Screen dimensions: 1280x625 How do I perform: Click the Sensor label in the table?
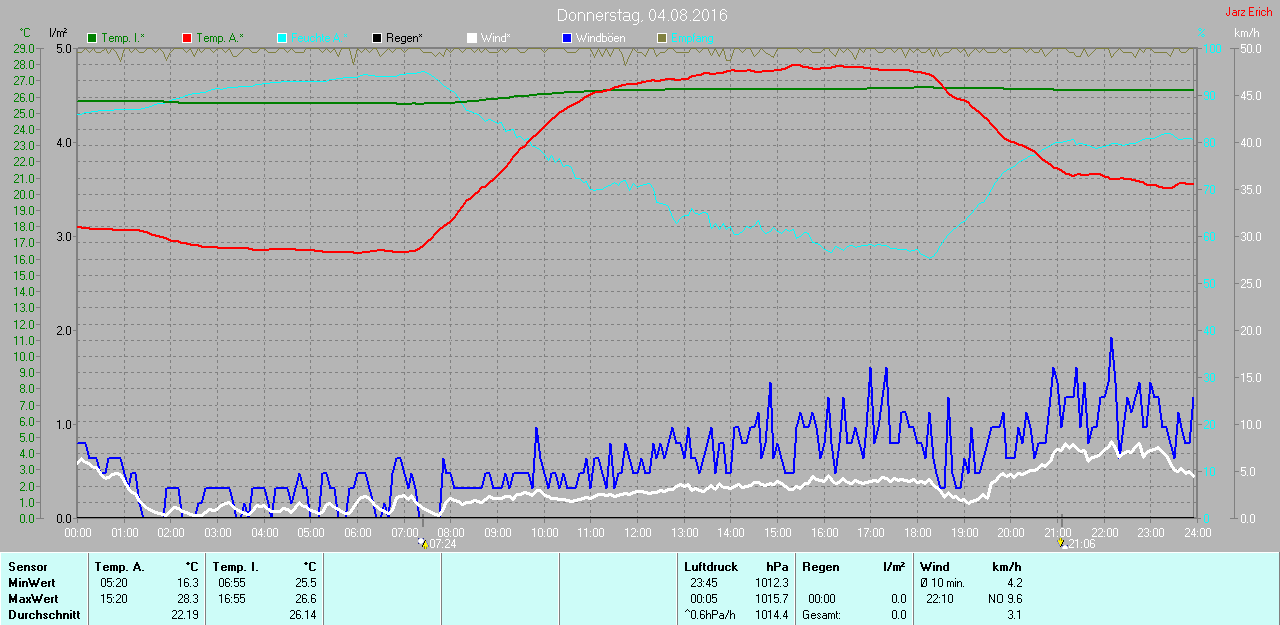[x=27, y=567]
